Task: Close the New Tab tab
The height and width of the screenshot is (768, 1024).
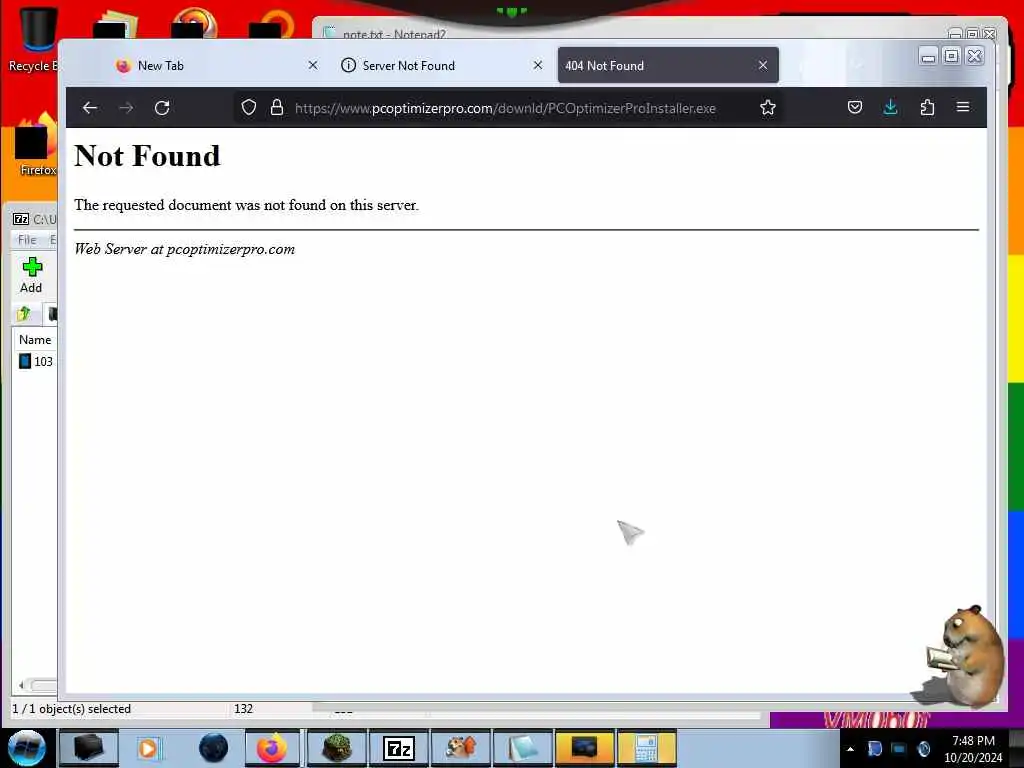Action: (313, 65)
